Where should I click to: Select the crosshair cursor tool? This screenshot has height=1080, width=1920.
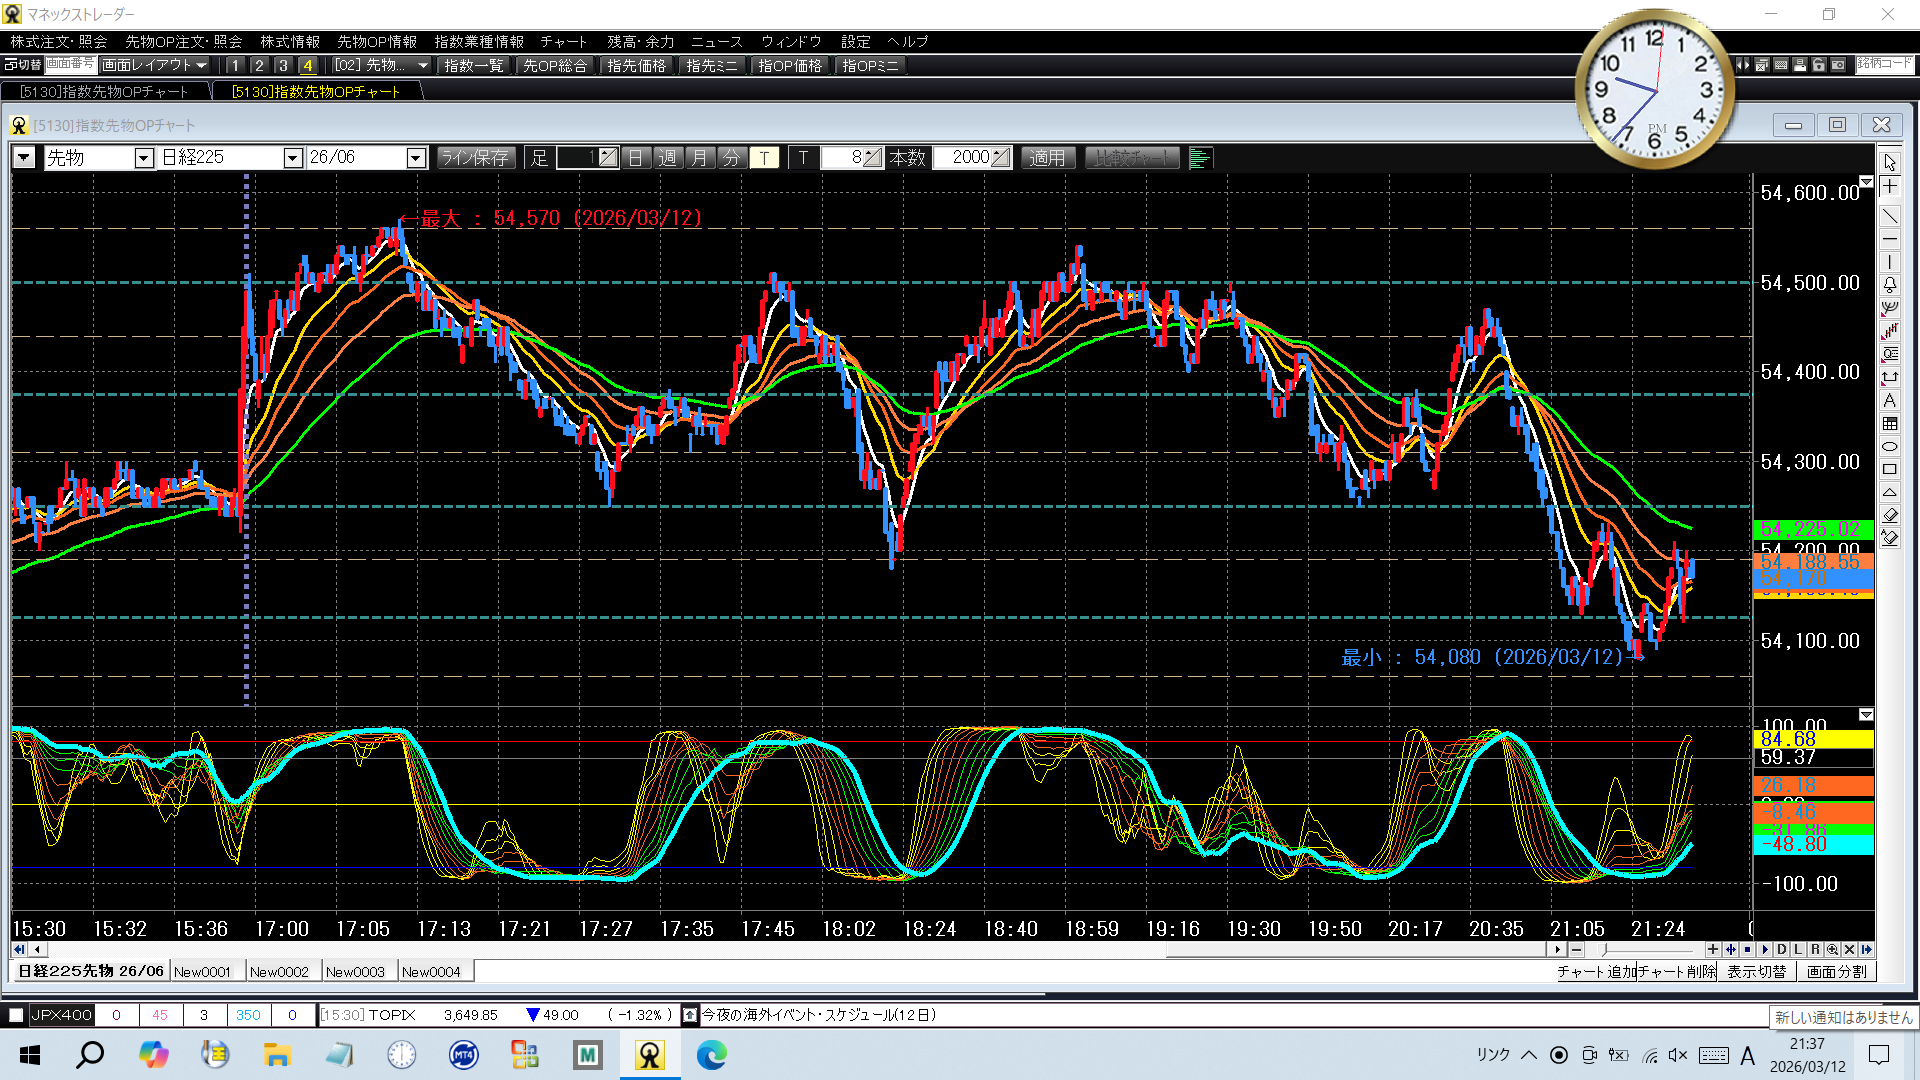click(1889, 187)
